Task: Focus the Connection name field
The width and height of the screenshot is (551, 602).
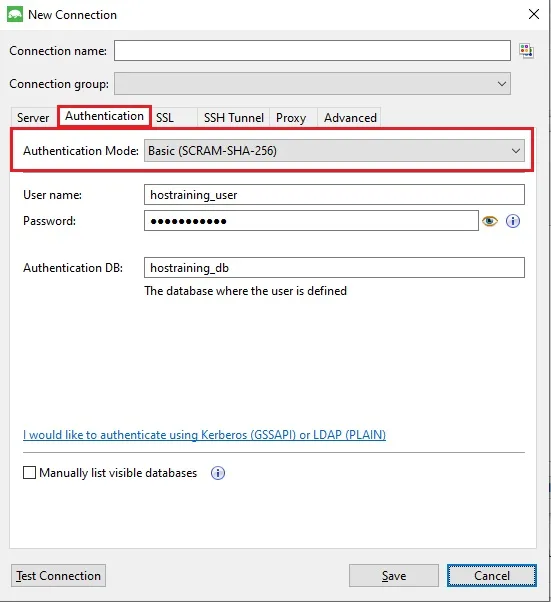Action: tap(312, 51)
